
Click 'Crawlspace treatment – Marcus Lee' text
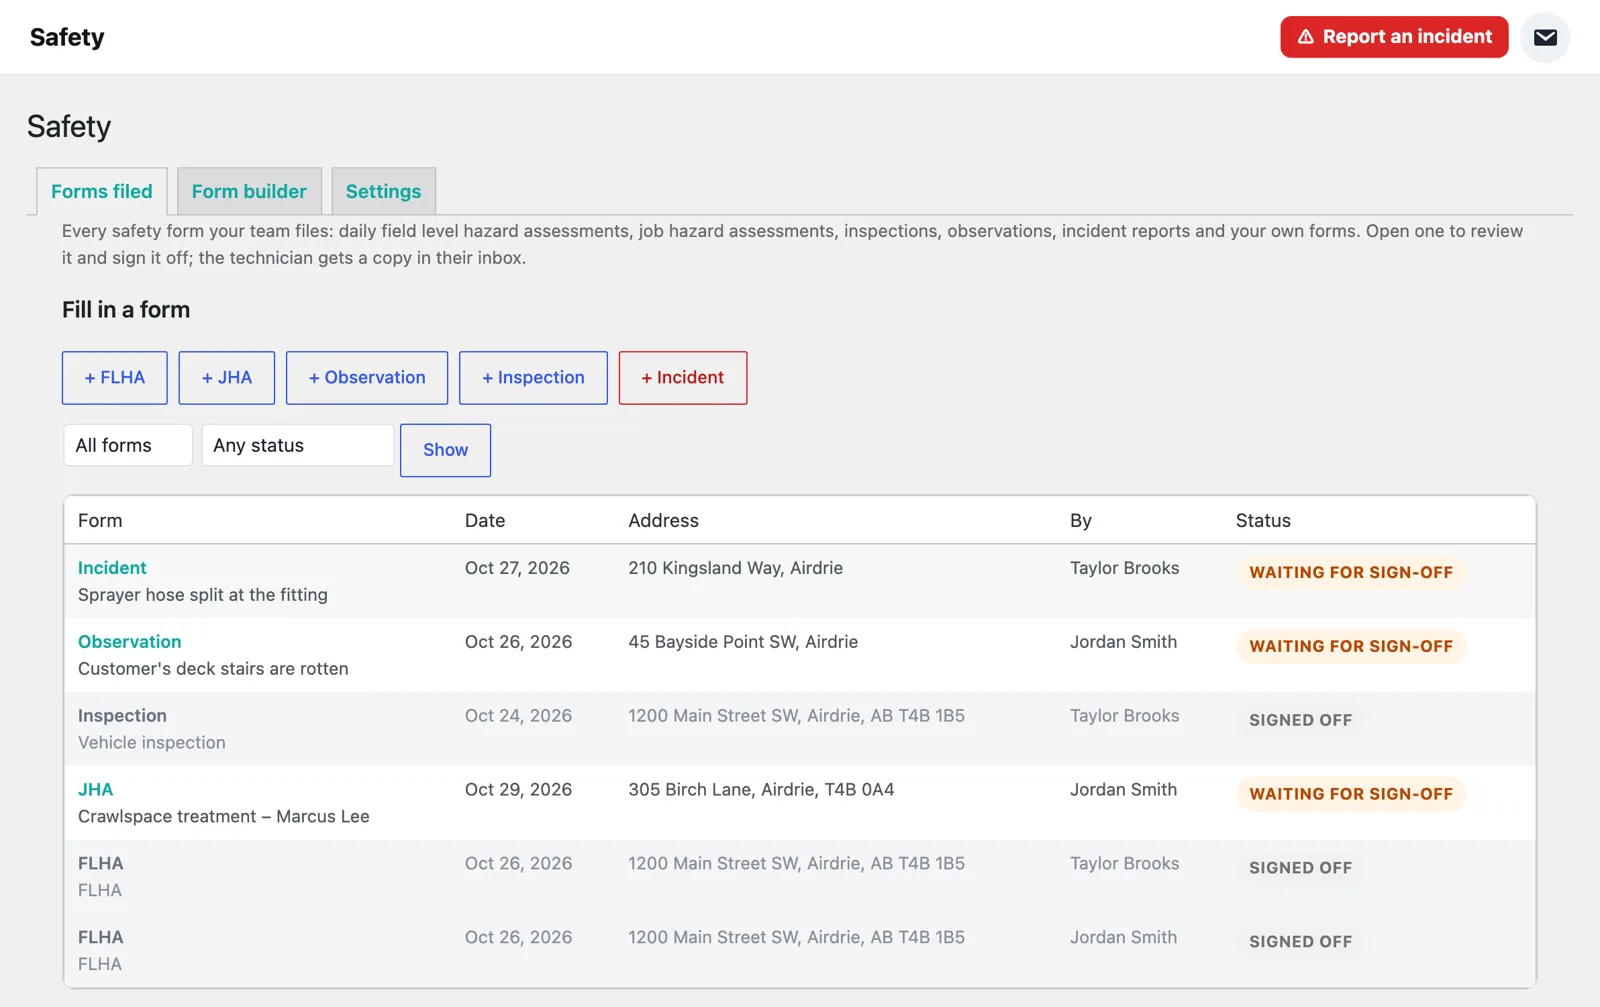pyautogui.click(x=224, y=817)
